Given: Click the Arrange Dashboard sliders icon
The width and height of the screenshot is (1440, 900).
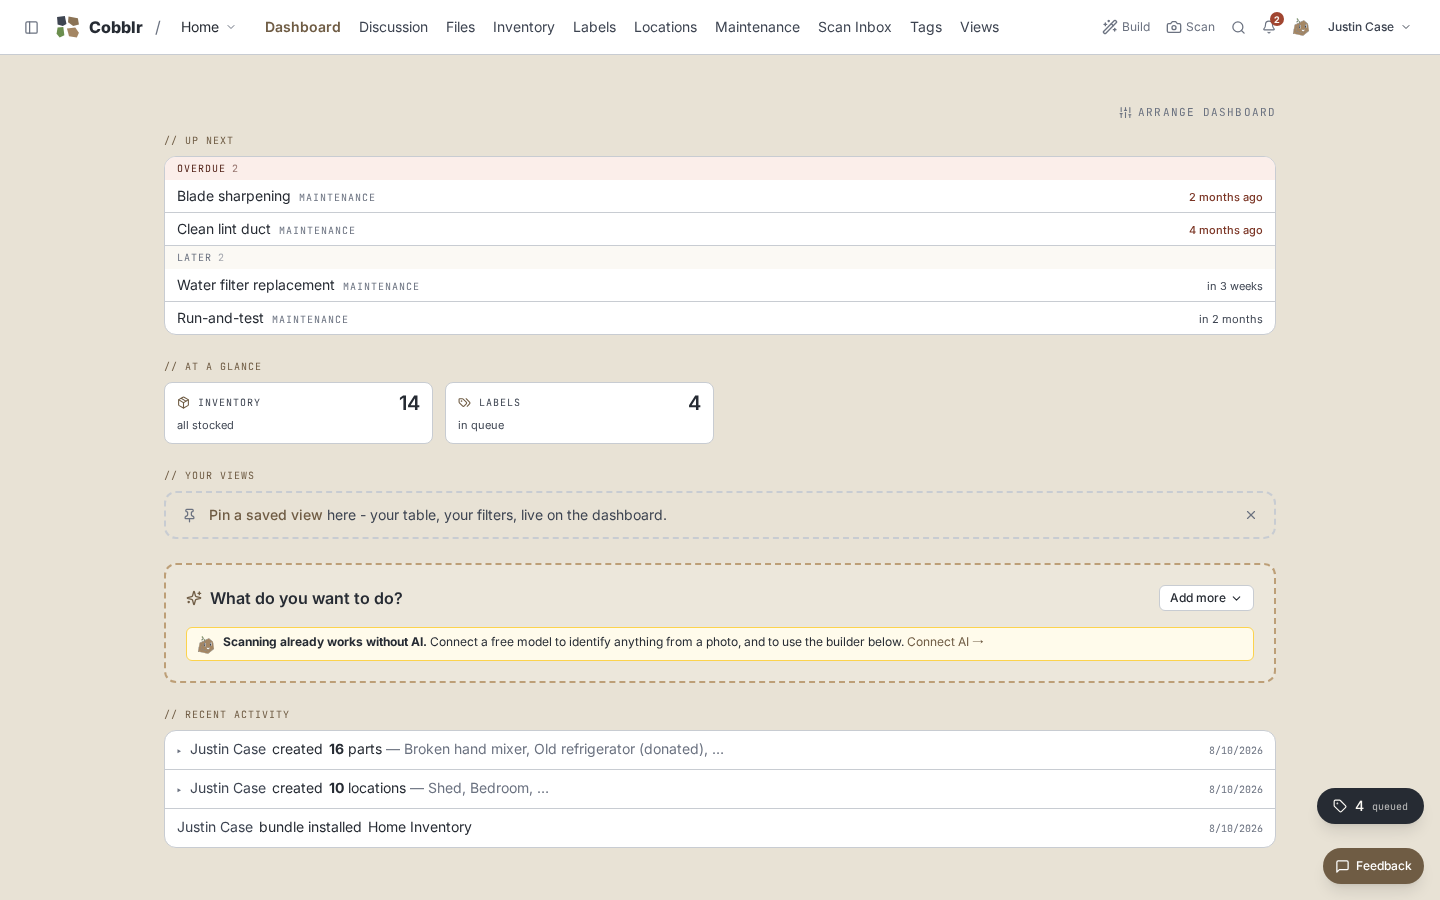Looking at the screenshot, I should 1125,112.
